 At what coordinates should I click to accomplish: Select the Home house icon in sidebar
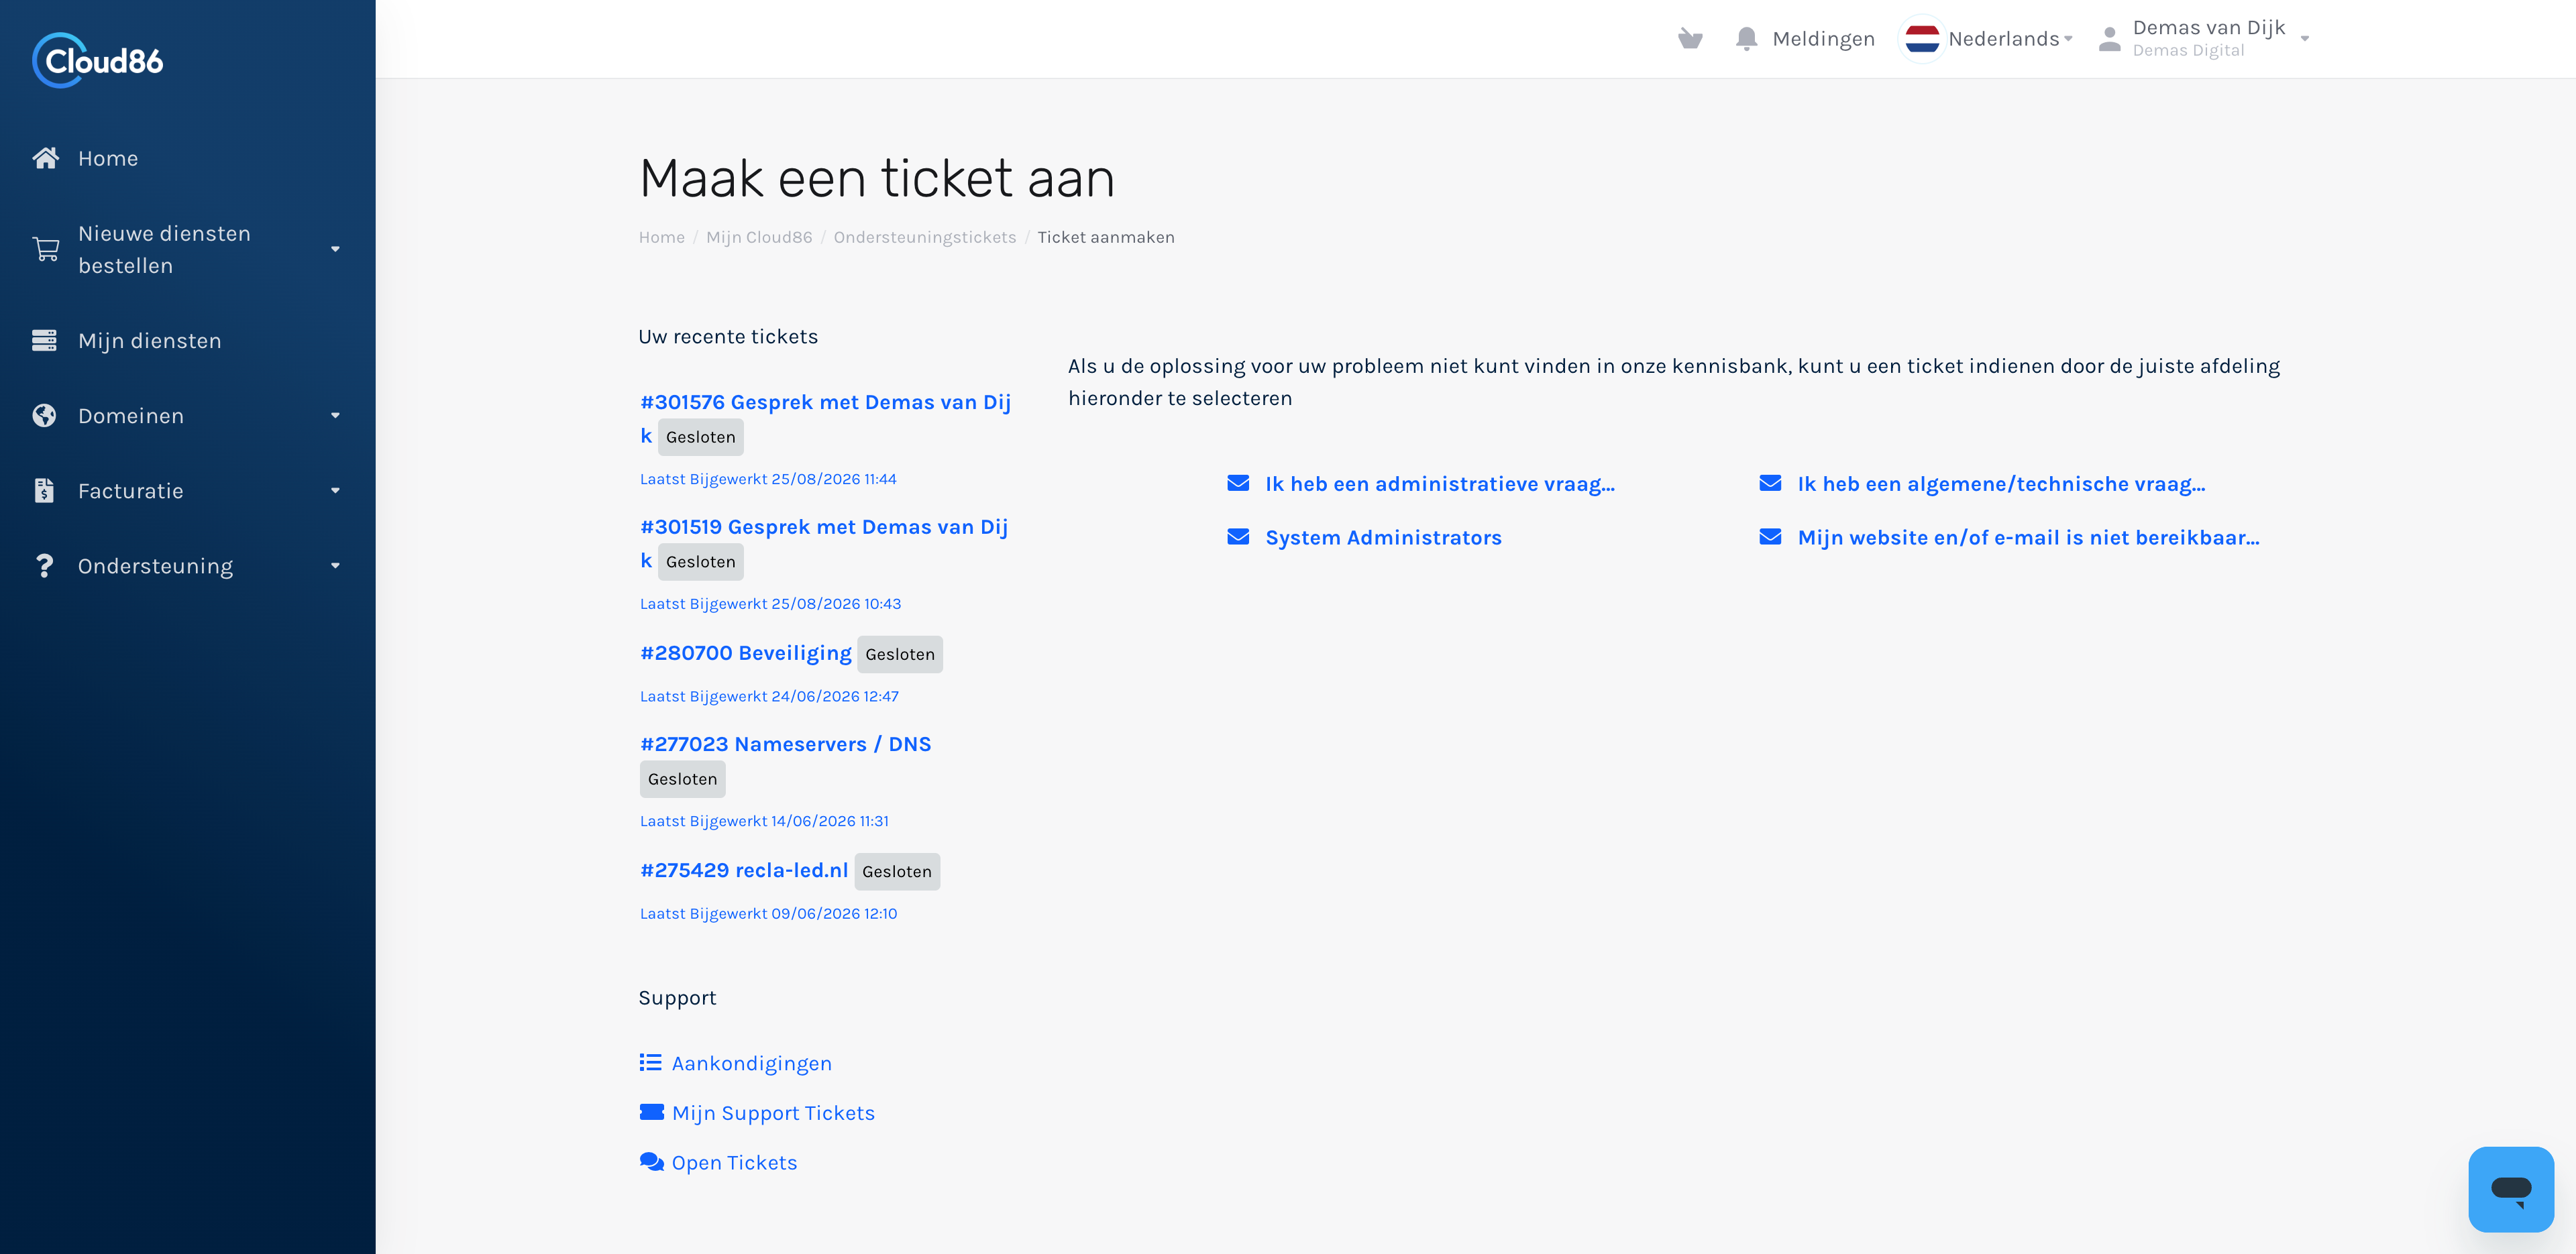(x=45, y=158)
